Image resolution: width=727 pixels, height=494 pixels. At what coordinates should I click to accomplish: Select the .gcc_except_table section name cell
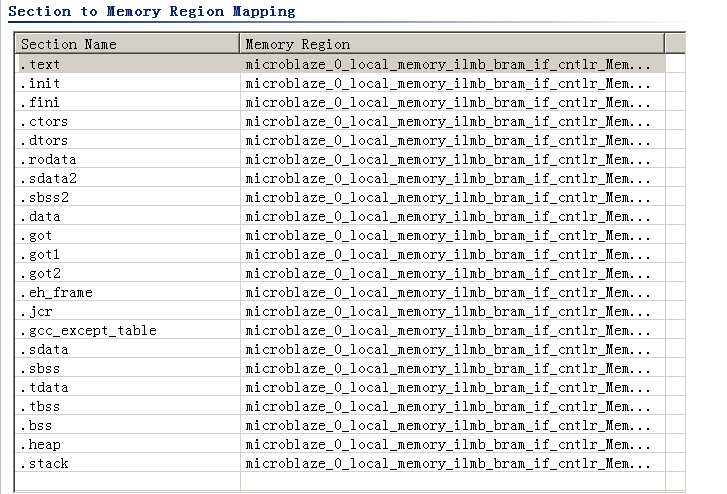(x=128, y=330)
